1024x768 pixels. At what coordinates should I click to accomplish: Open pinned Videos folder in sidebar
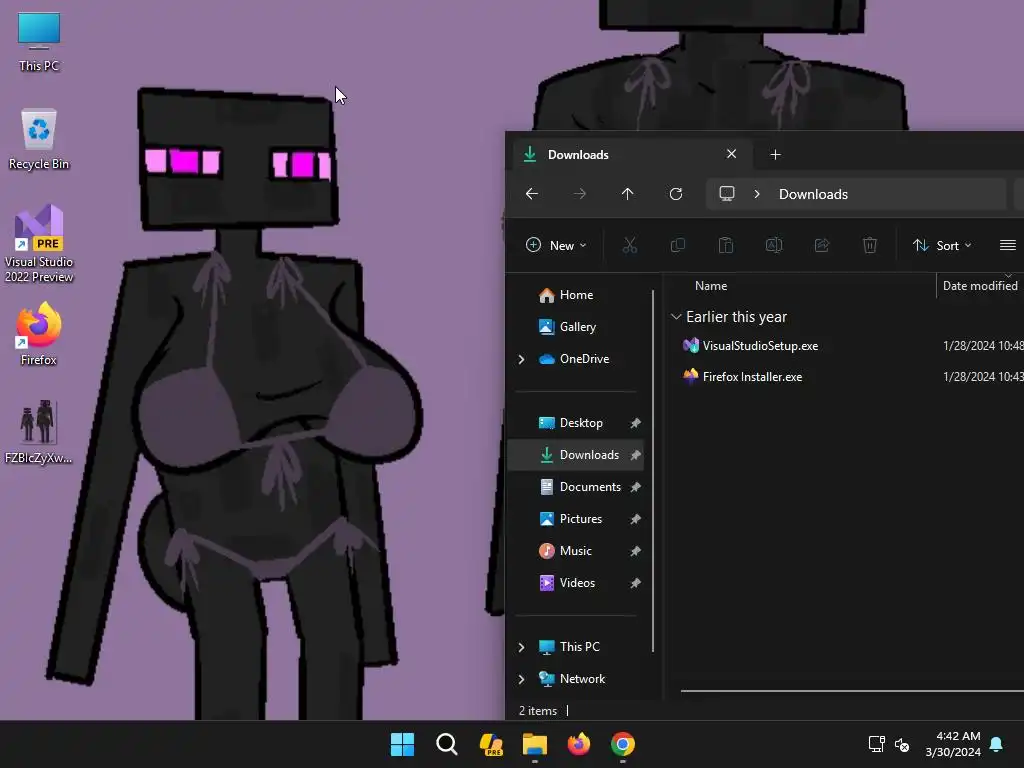tap(566, 583)
